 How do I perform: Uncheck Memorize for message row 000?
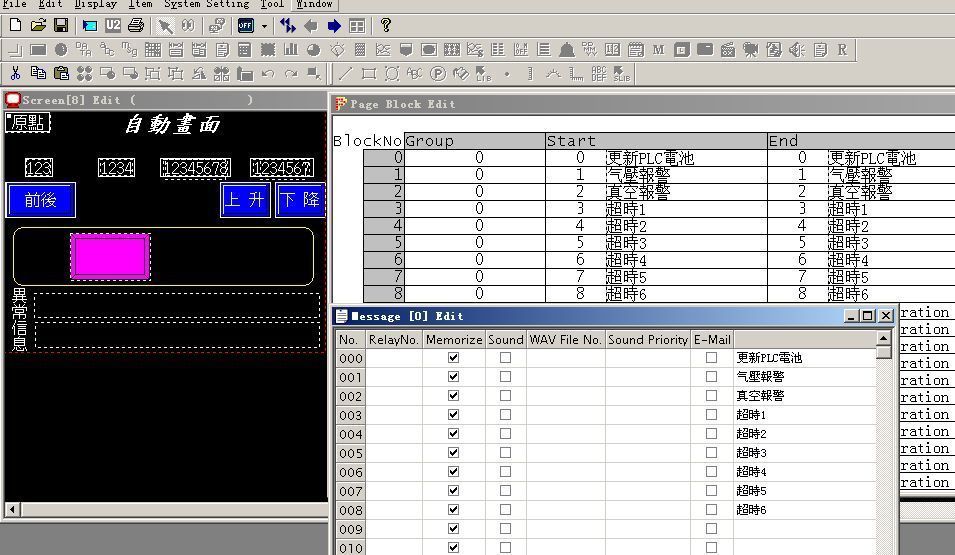(x=453, y=358)
